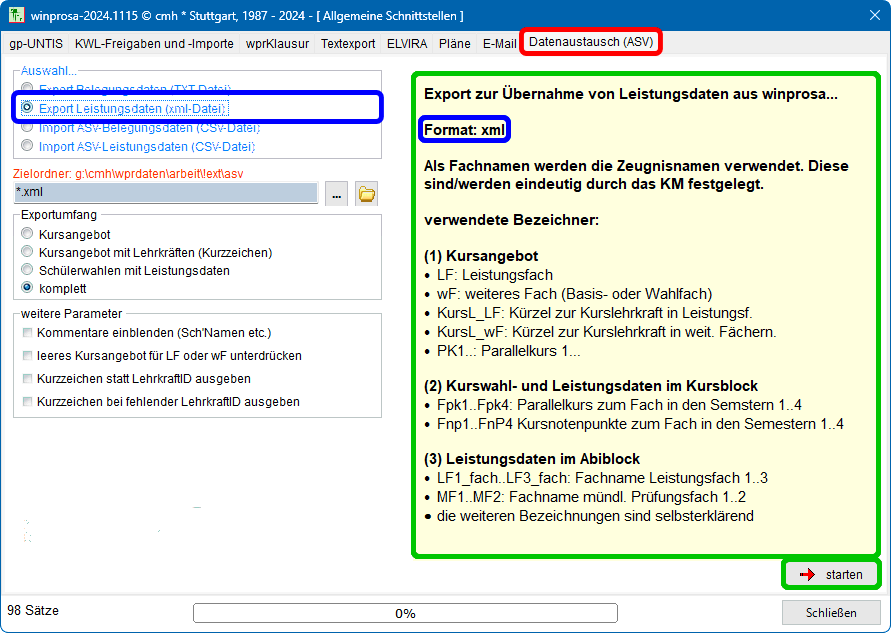Choose Schülerwahlen mit Leistungsdaten

pos(27,270)
